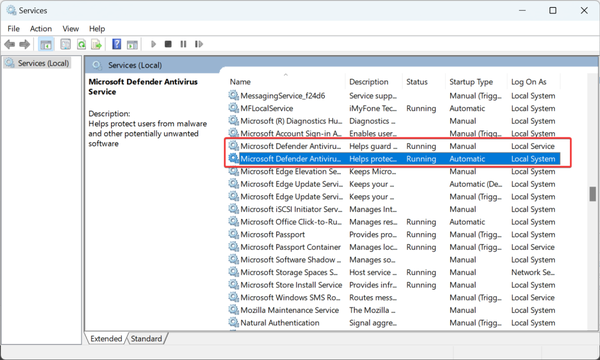Open the View menu
Viewport: 600px width, 360px height.
pos(70,29)
